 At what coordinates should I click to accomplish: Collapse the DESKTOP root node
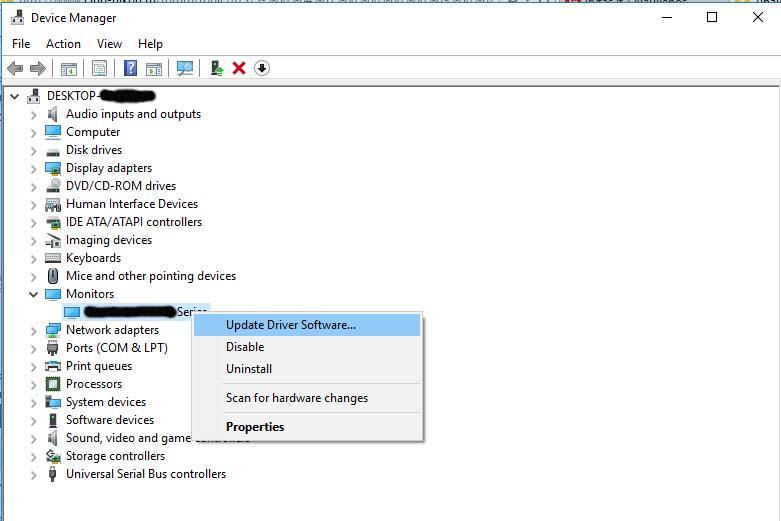click(x=15, y=96)
